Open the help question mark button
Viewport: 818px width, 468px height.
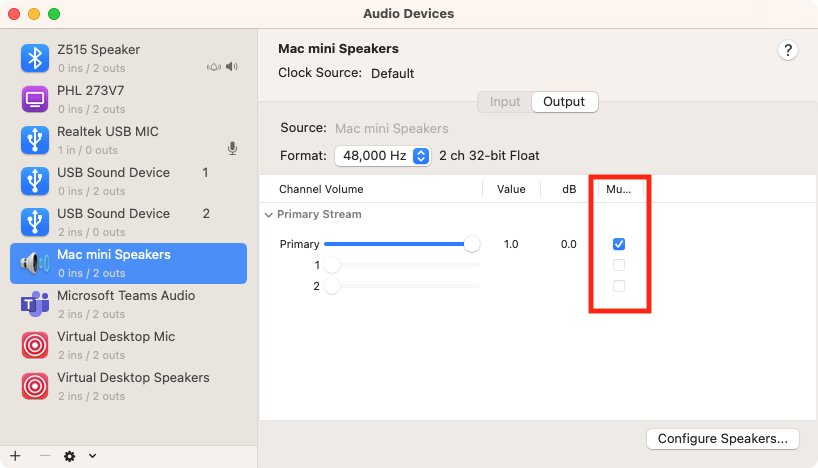(x=788, y=51)
